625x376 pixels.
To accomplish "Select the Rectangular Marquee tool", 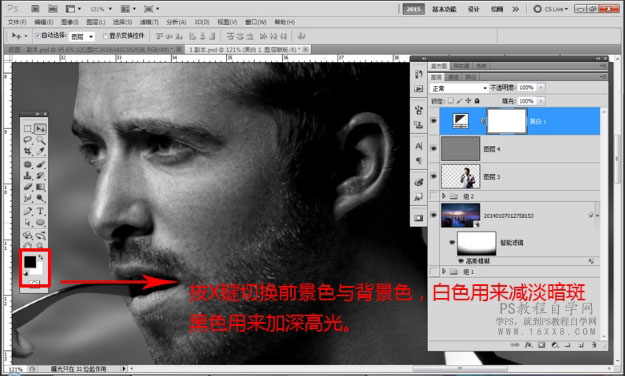I will coord(28,128).
